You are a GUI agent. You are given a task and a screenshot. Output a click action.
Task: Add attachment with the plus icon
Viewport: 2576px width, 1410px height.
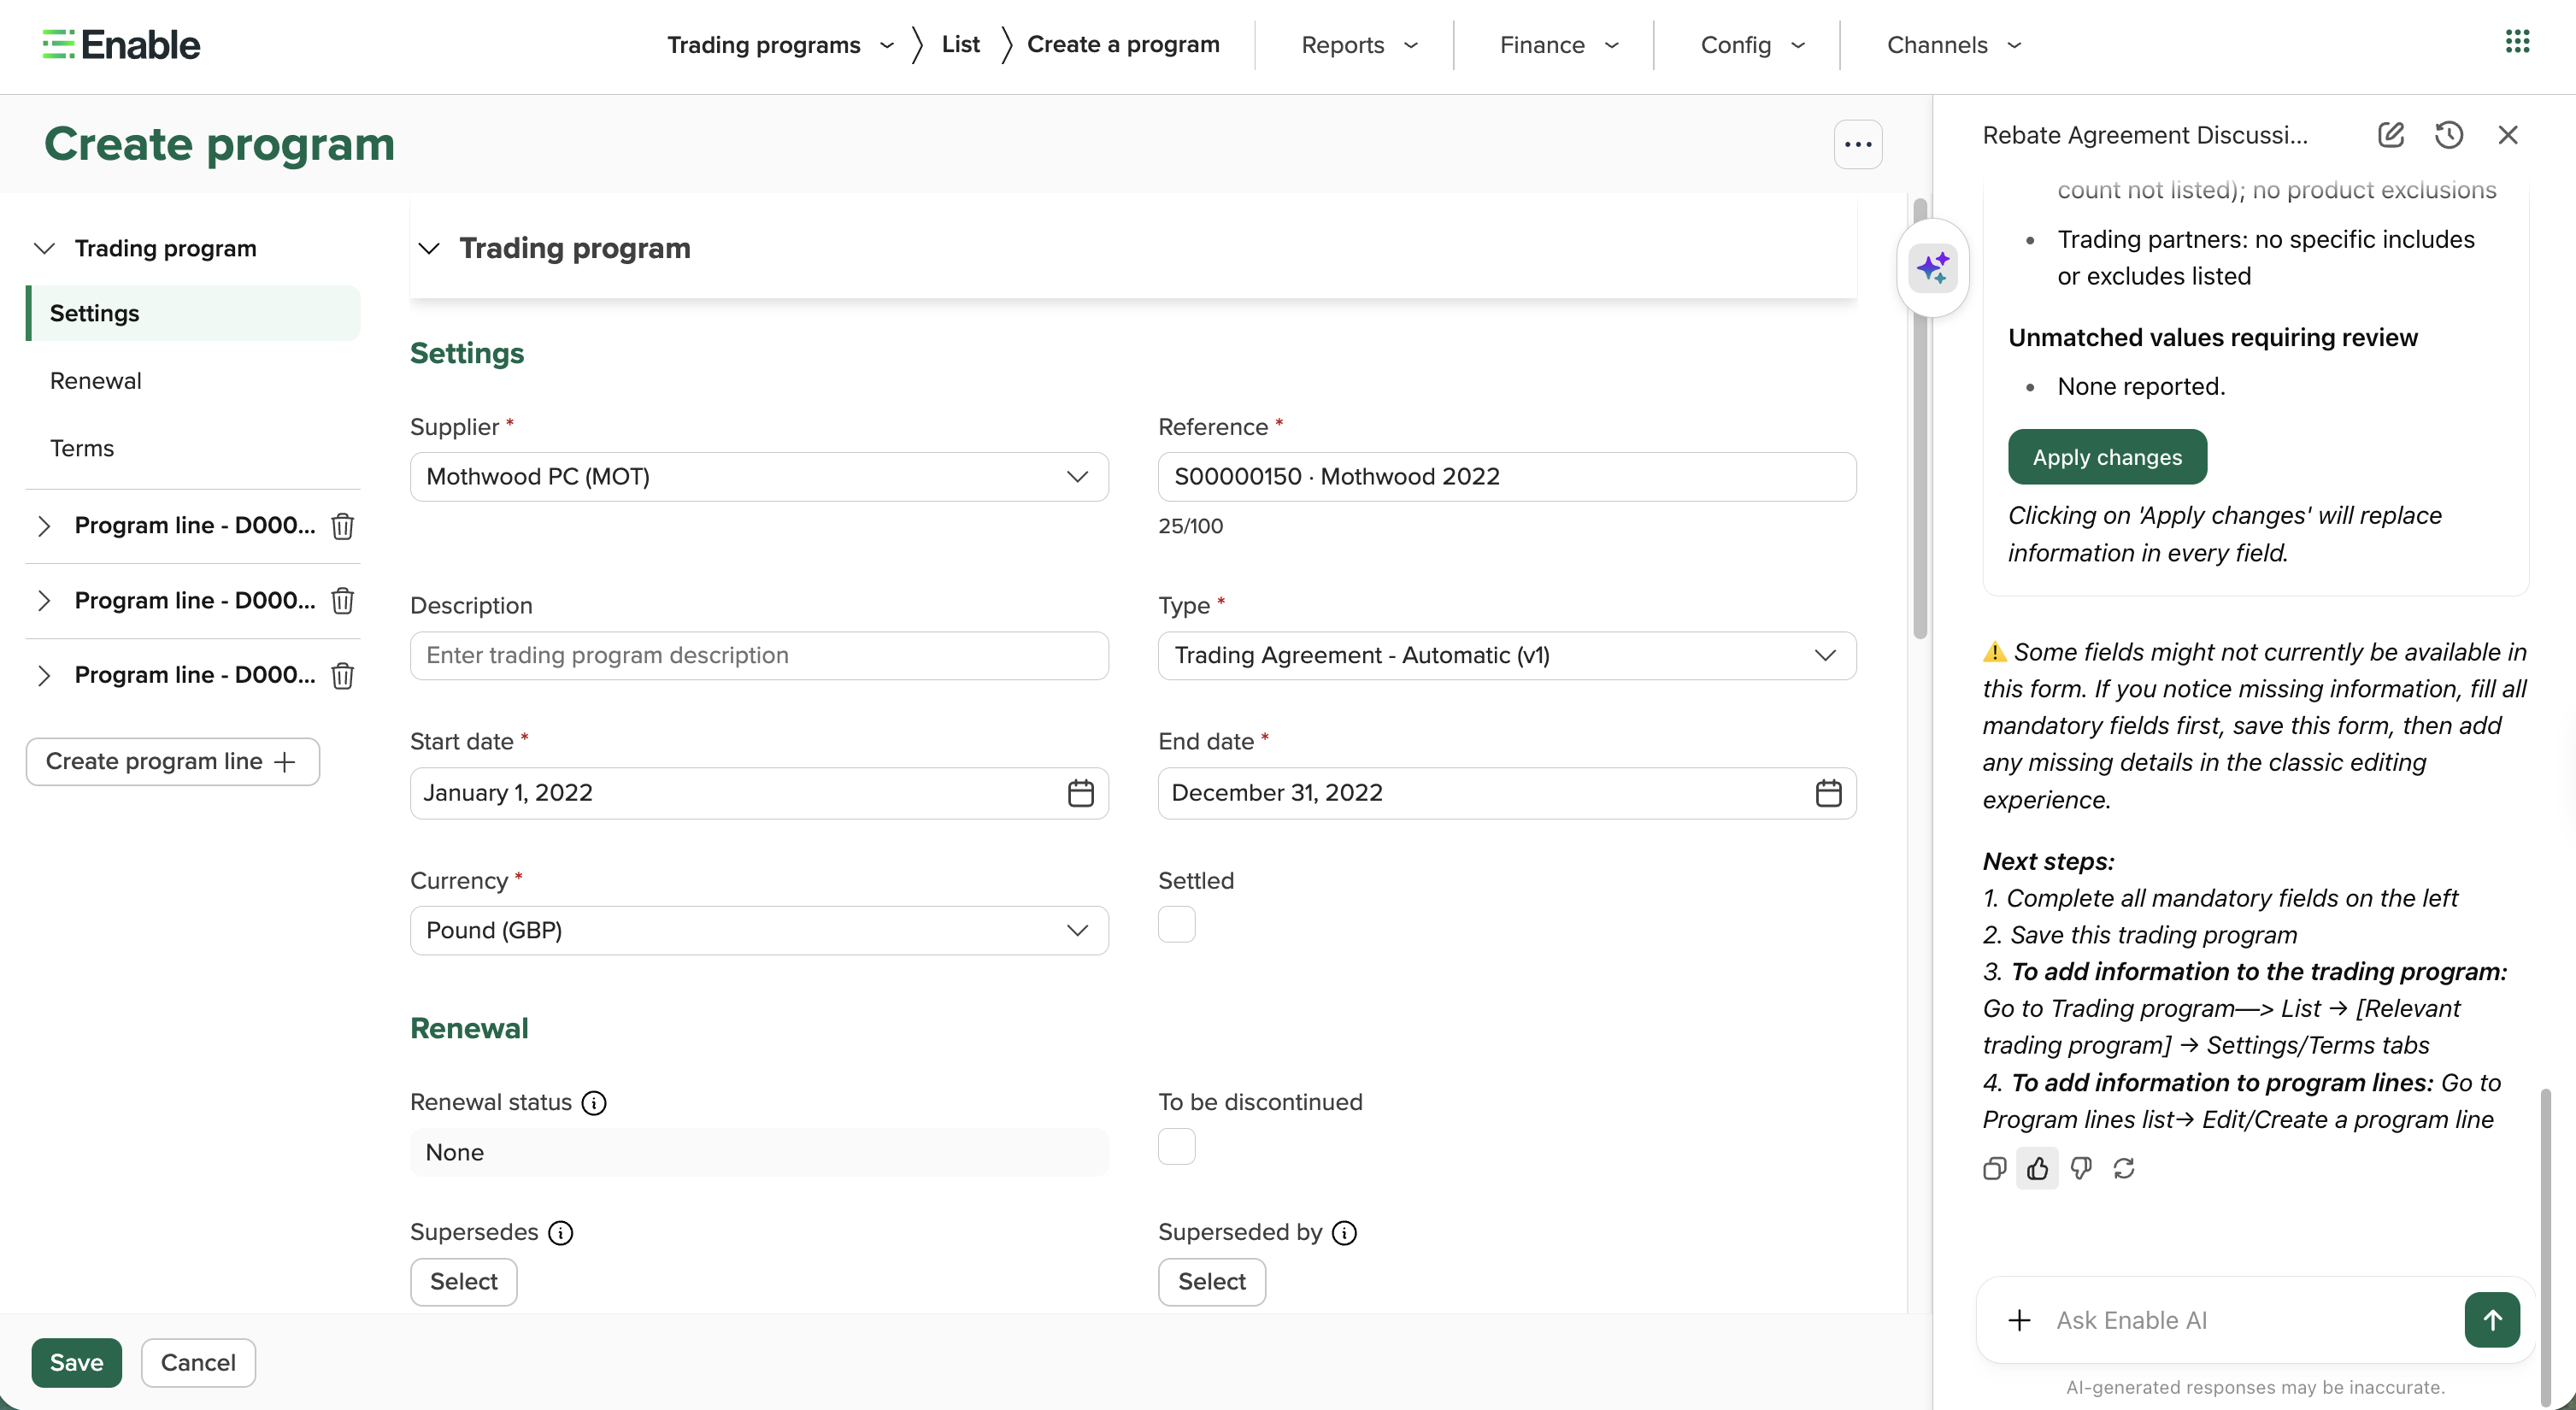point(2019,1320)
